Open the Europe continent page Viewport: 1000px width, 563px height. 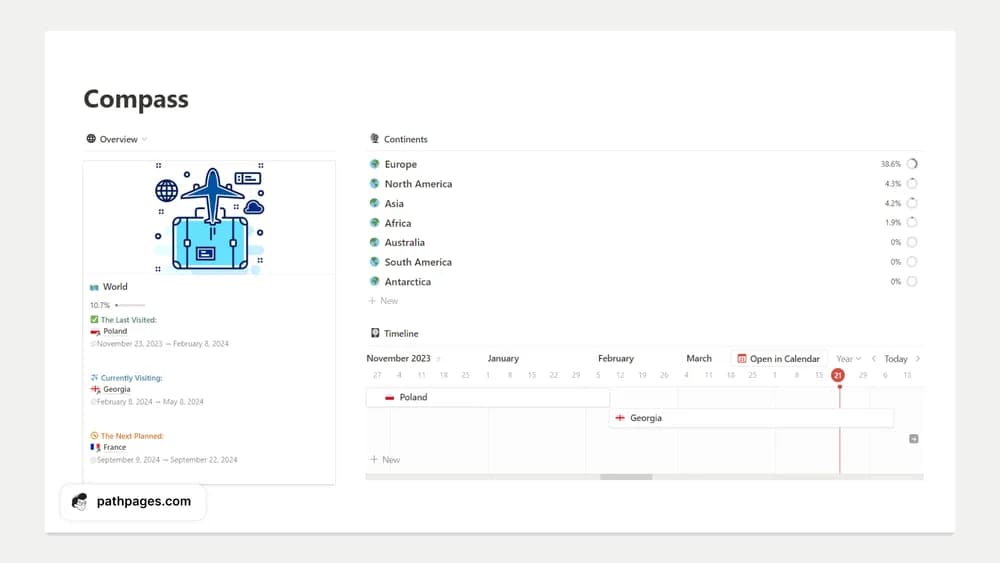coord(401,164)
